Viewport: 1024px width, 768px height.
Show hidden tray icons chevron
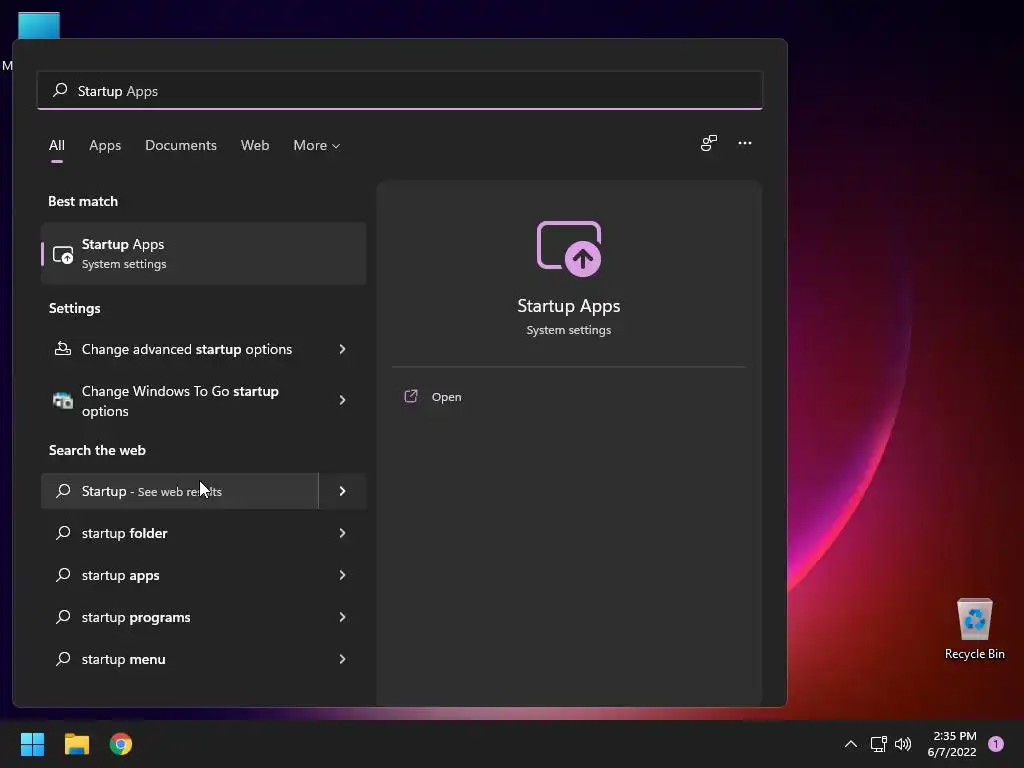(850, 744)
